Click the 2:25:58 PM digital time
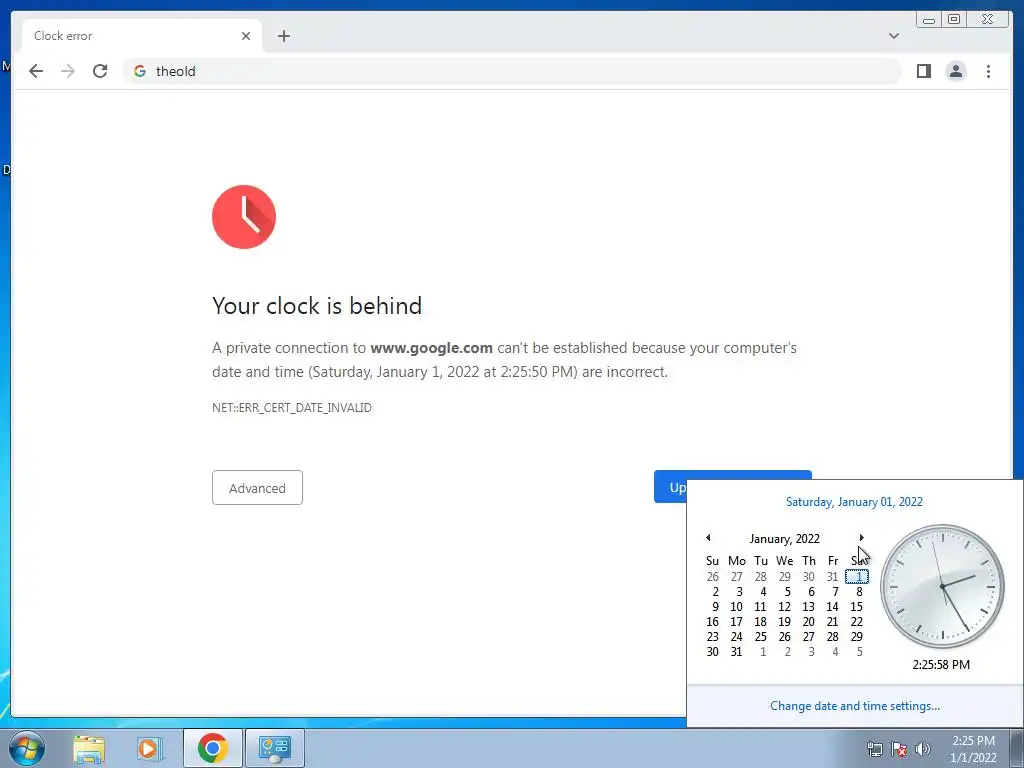This screenshot has width=1024, height=768. [x=941, y=665]
